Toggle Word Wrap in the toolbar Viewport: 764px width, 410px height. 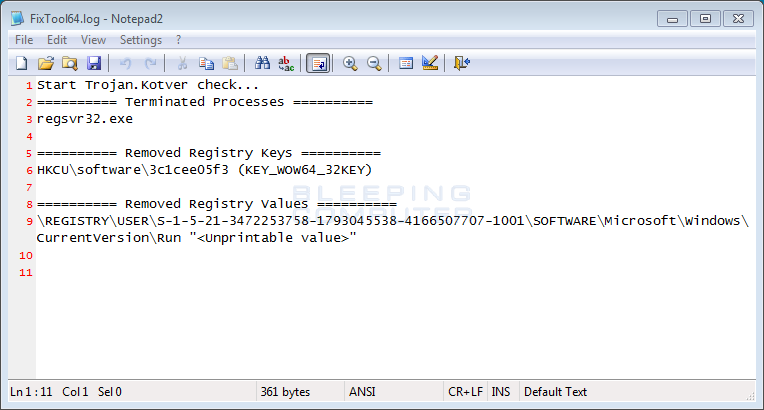[318, 63]
